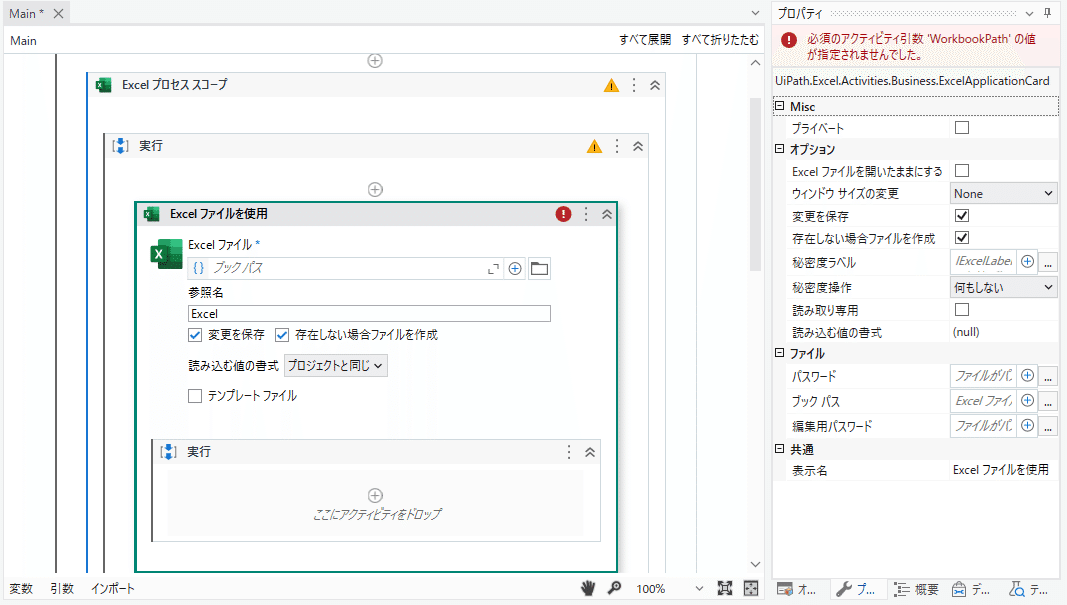
Task: Click すべて展開 to expand all
Action: coord(644,40)
